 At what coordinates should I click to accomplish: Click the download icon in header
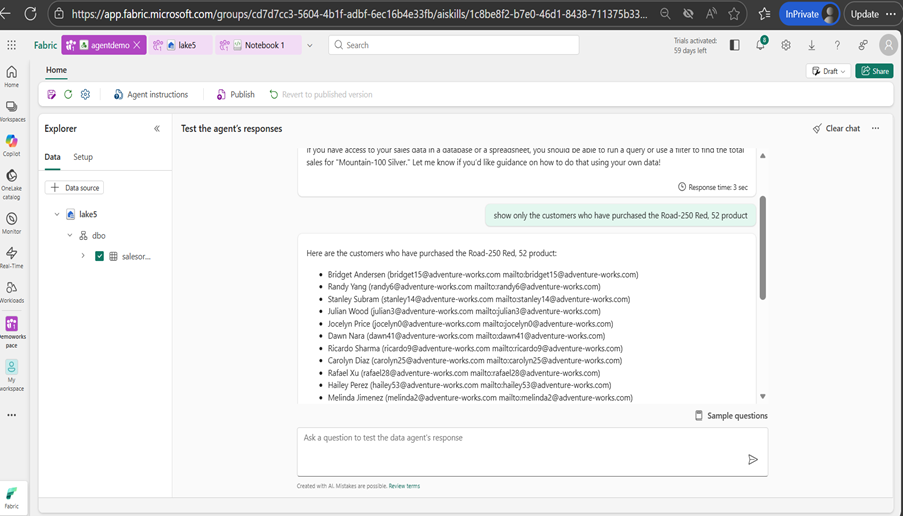(811, 45)
